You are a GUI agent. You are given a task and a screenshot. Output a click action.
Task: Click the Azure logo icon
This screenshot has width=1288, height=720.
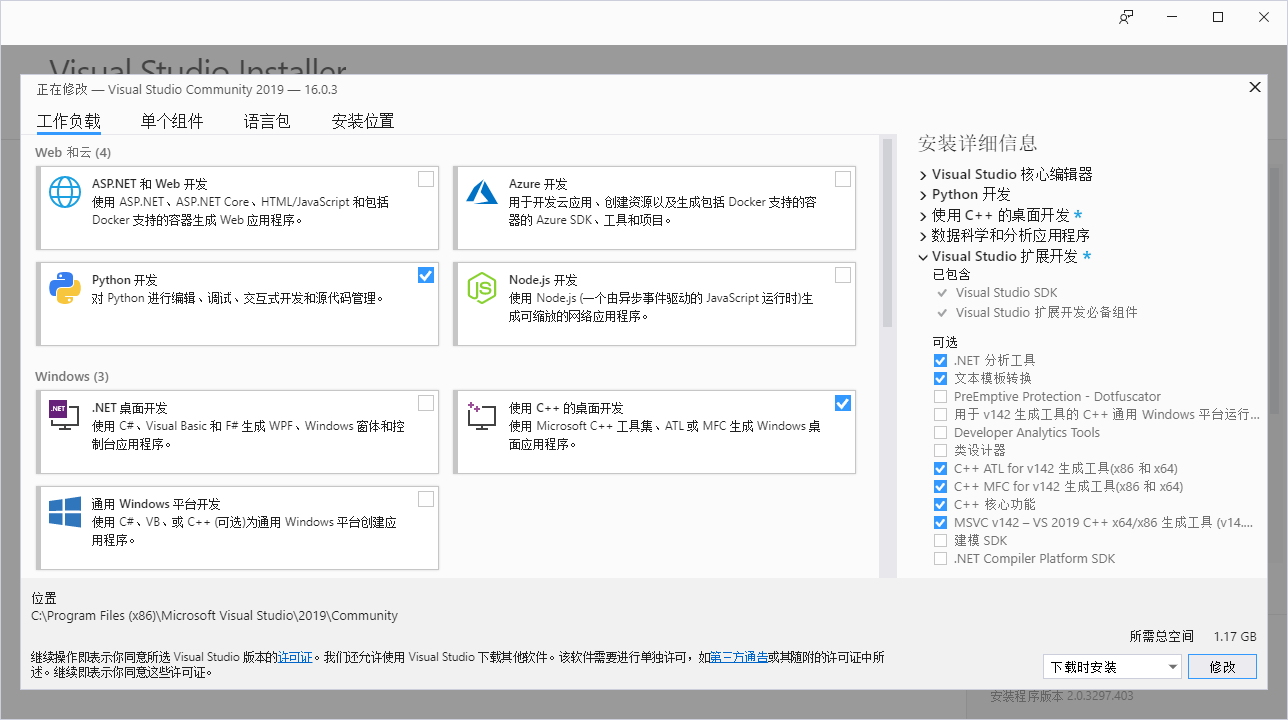click(482, 191)
